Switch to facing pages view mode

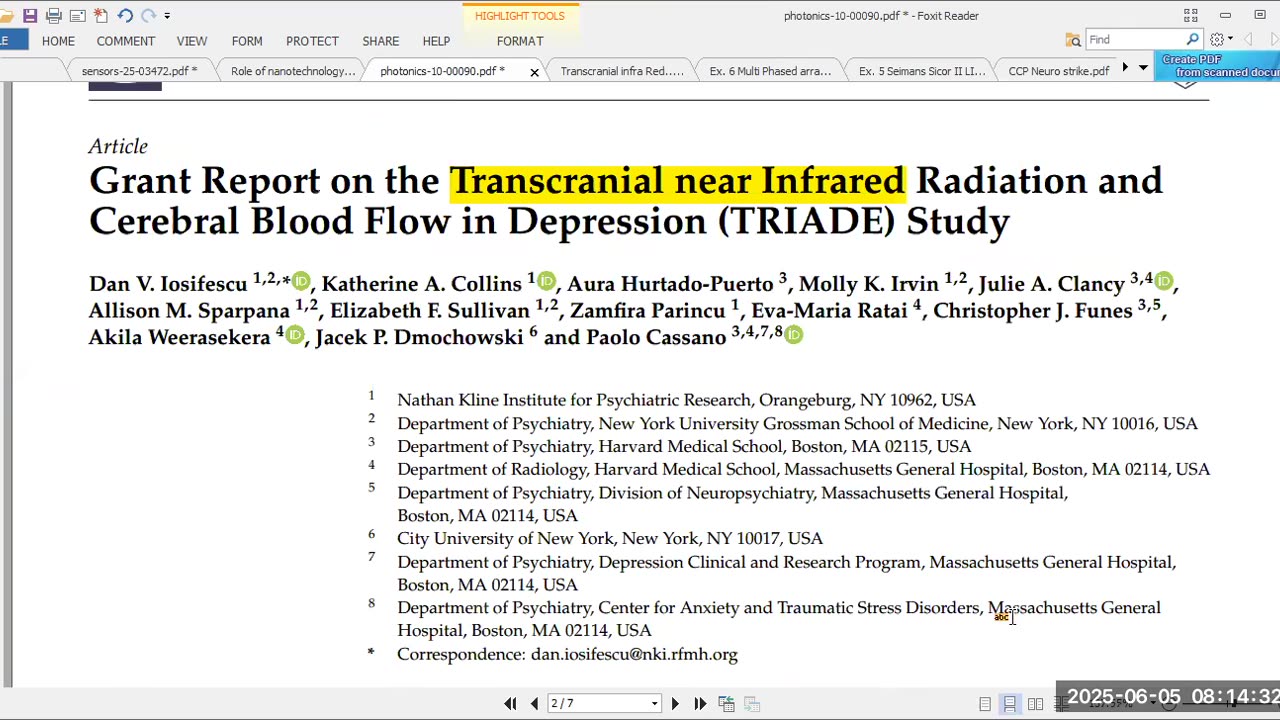[x=1036, y=704]
